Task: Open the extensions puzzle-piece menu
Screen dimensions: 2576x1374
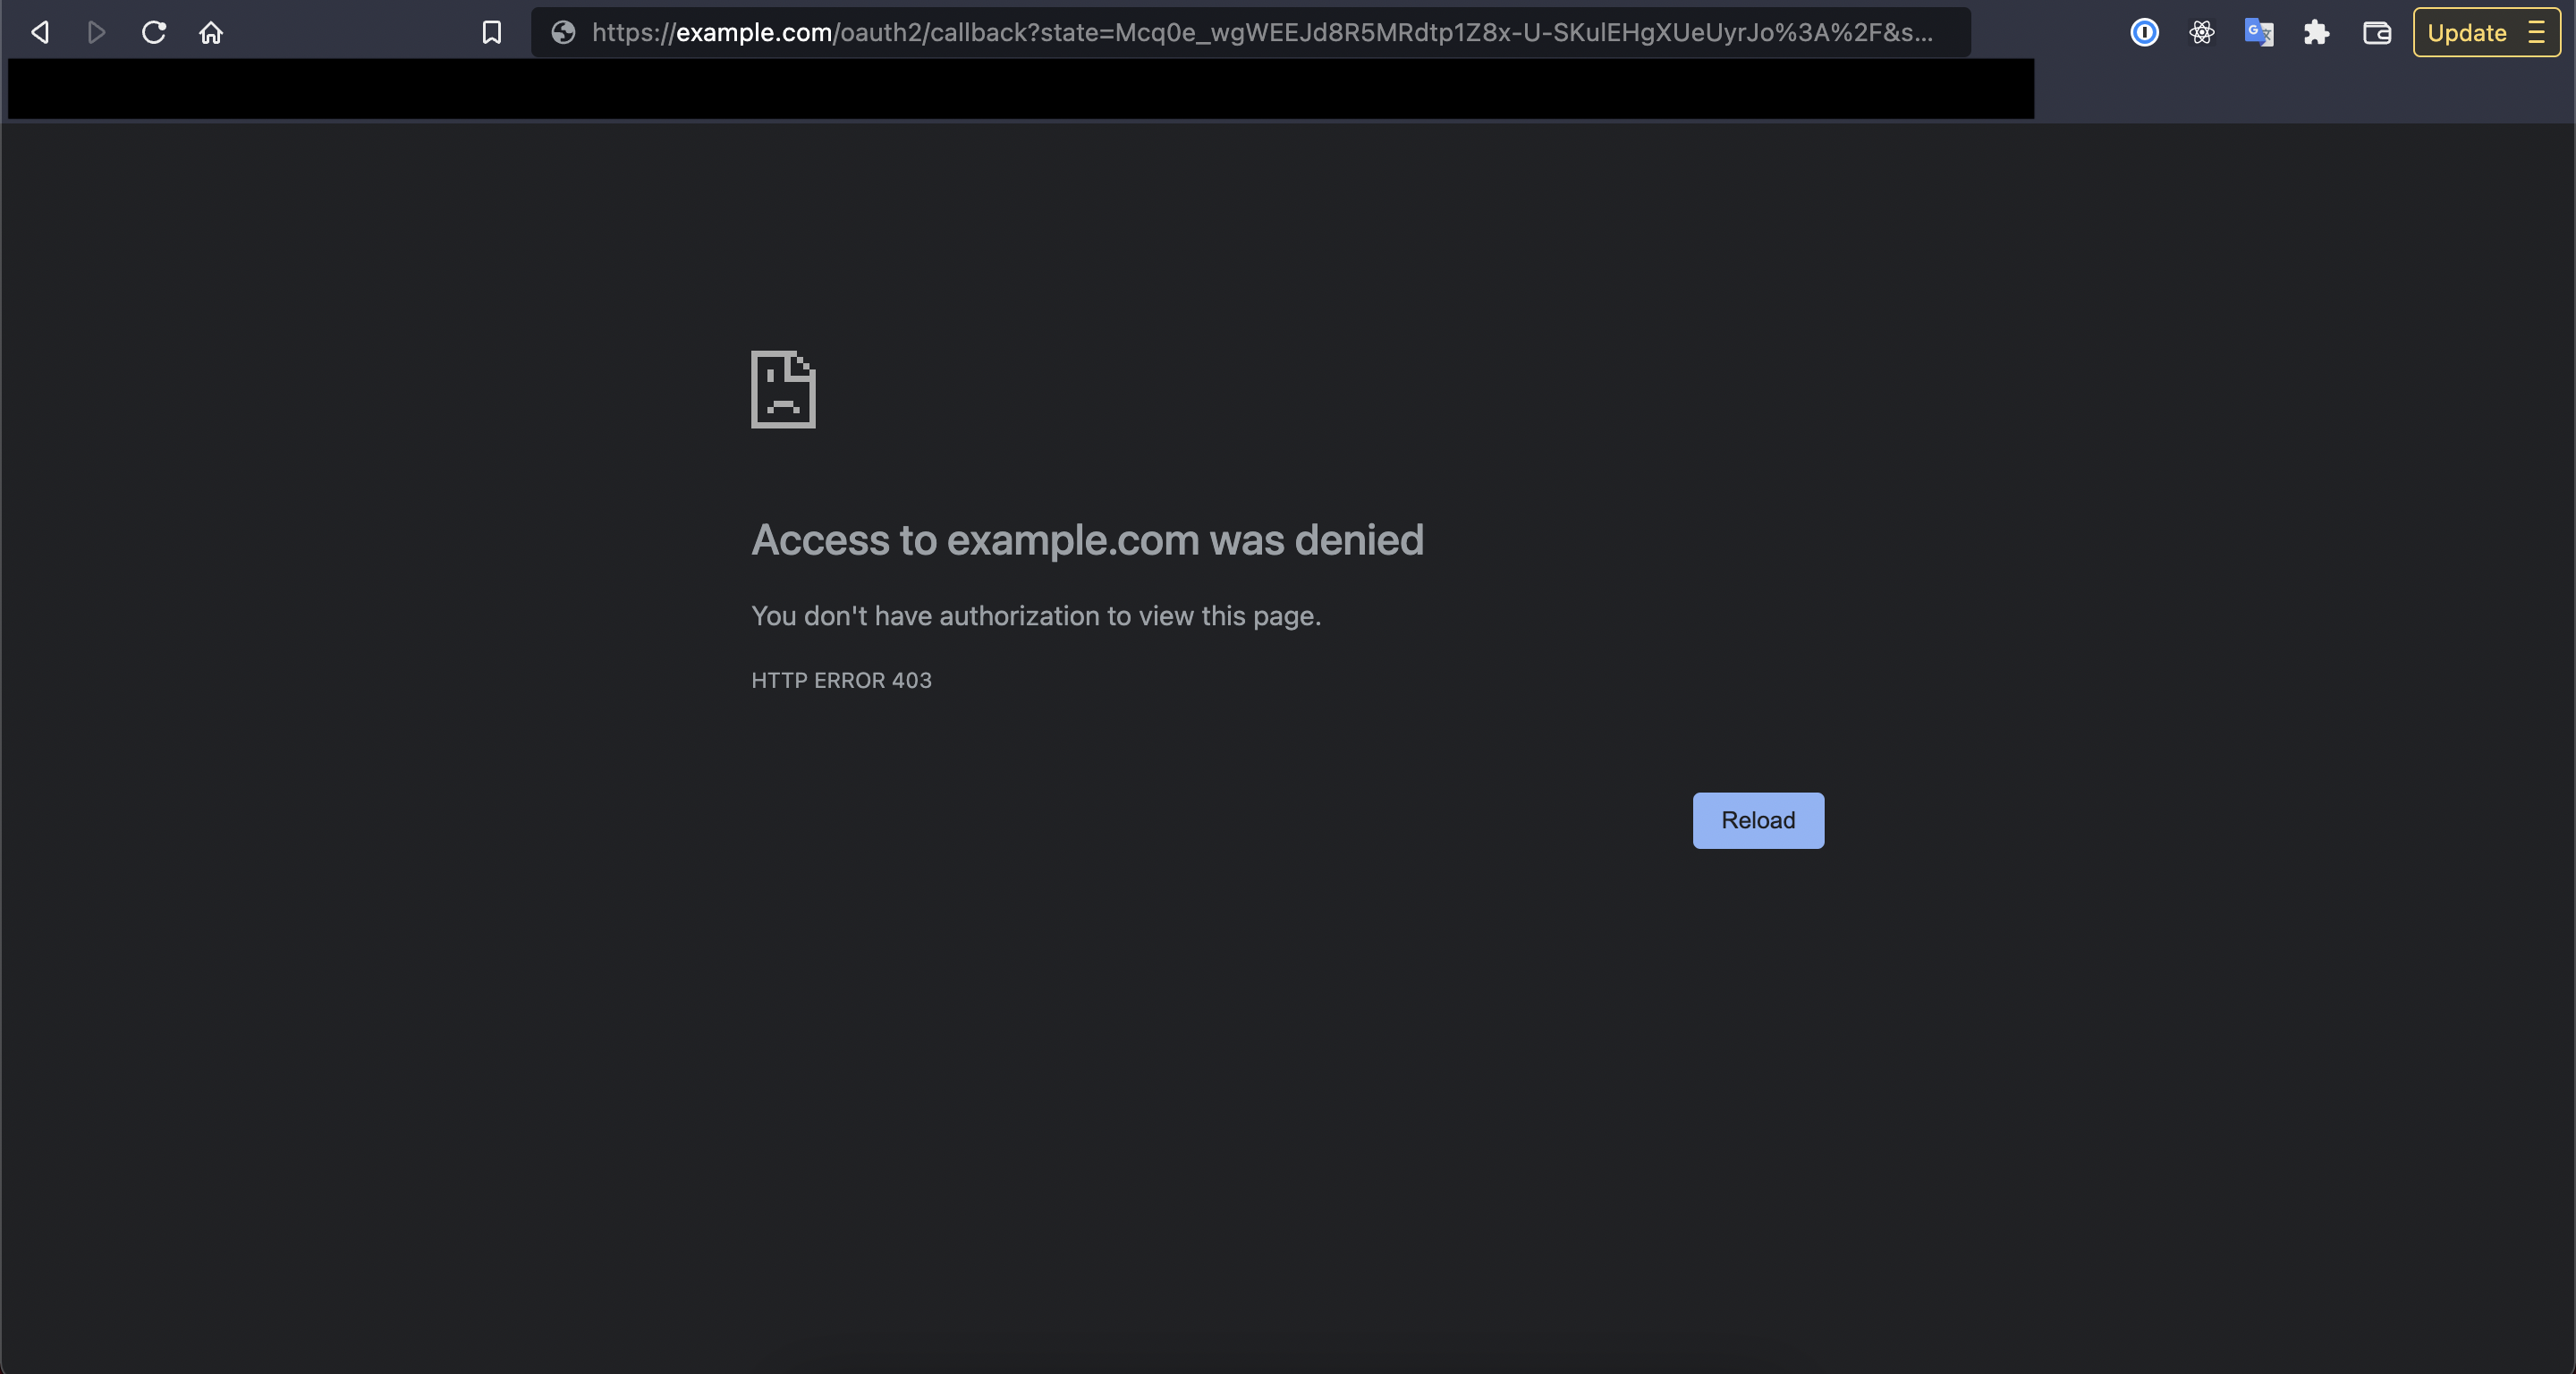Action: (2317, 32)
